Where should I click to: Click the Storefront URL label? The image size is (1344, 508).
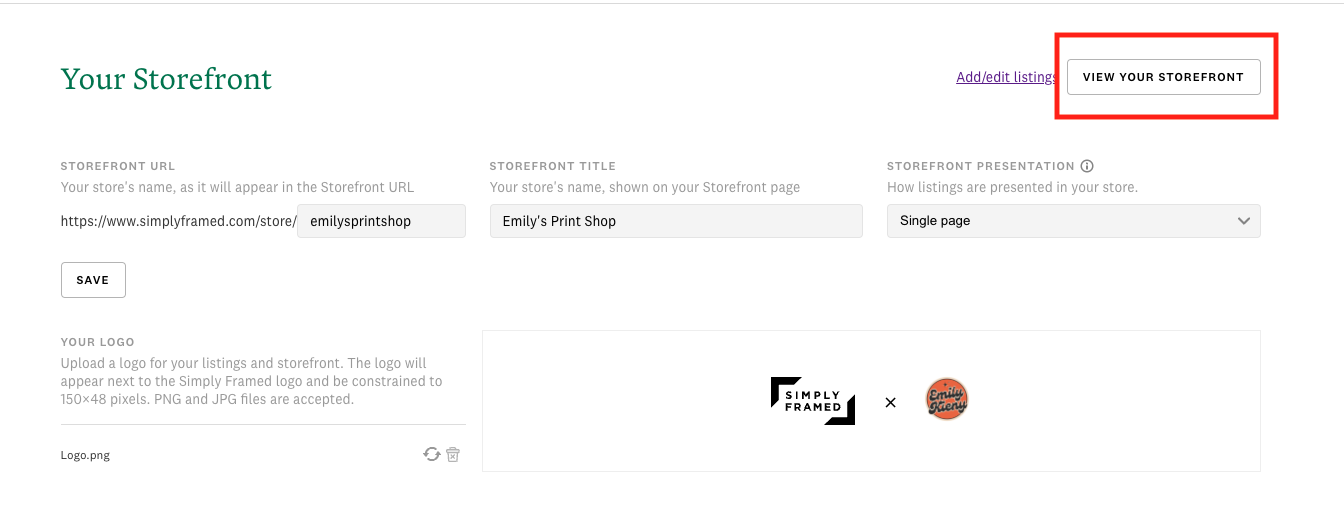pyautogui.click(x=118, y=166)
